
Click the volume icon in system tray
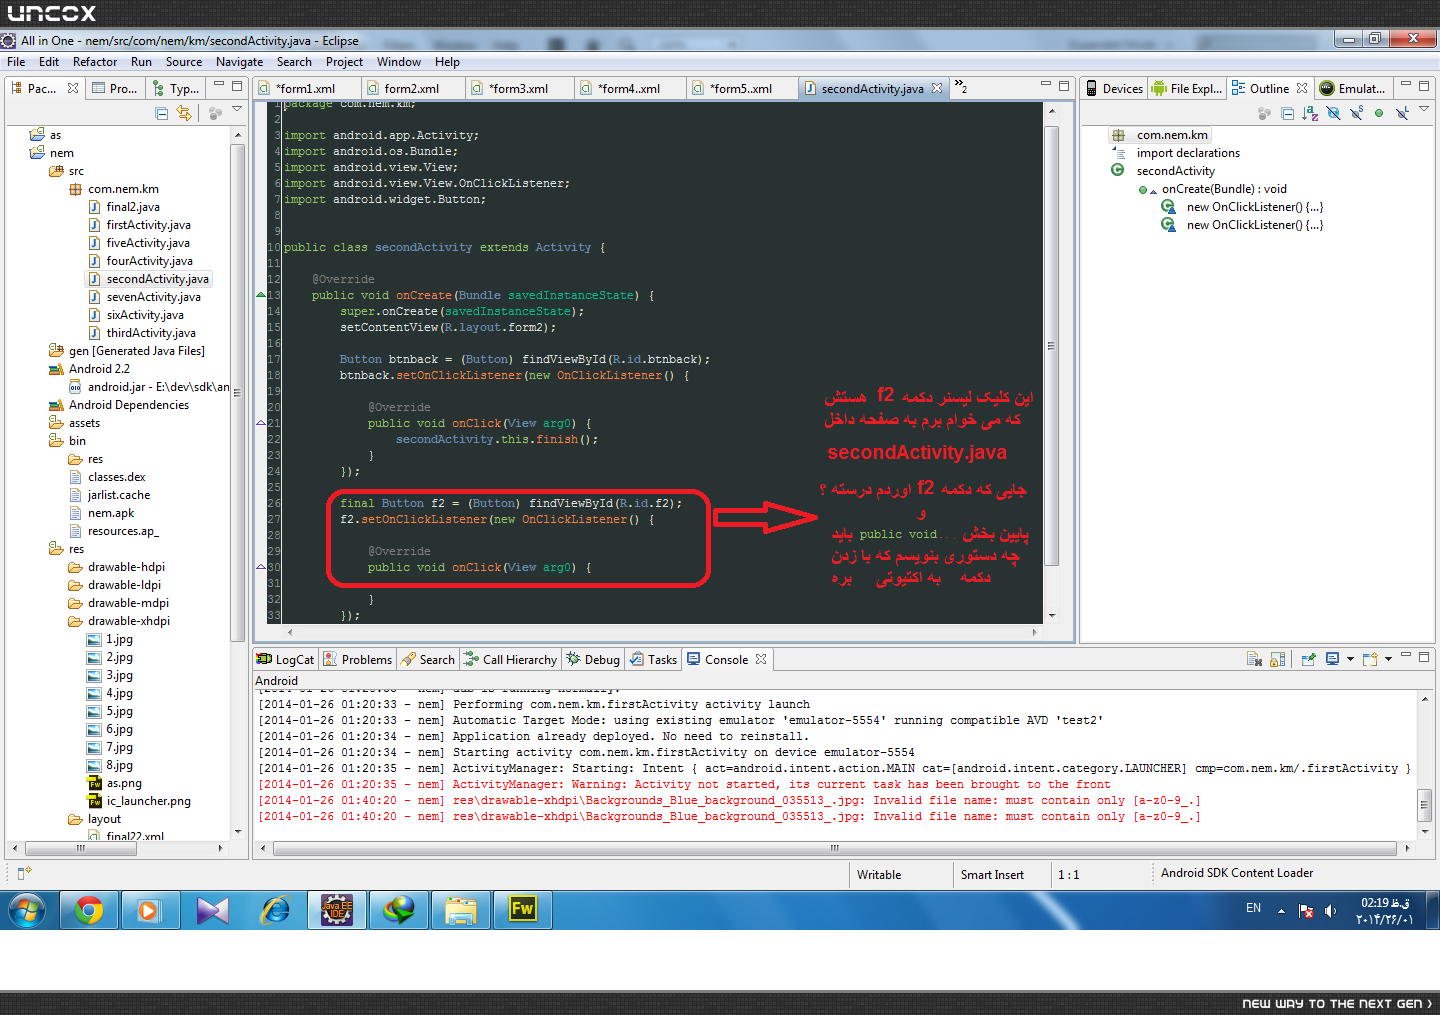(1330, 911)
